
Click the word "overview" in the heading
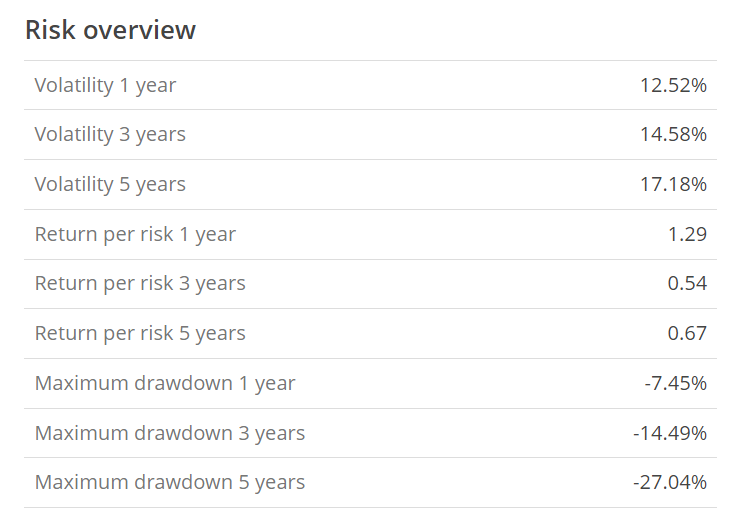pyautogui.click(x=140, y=30)
